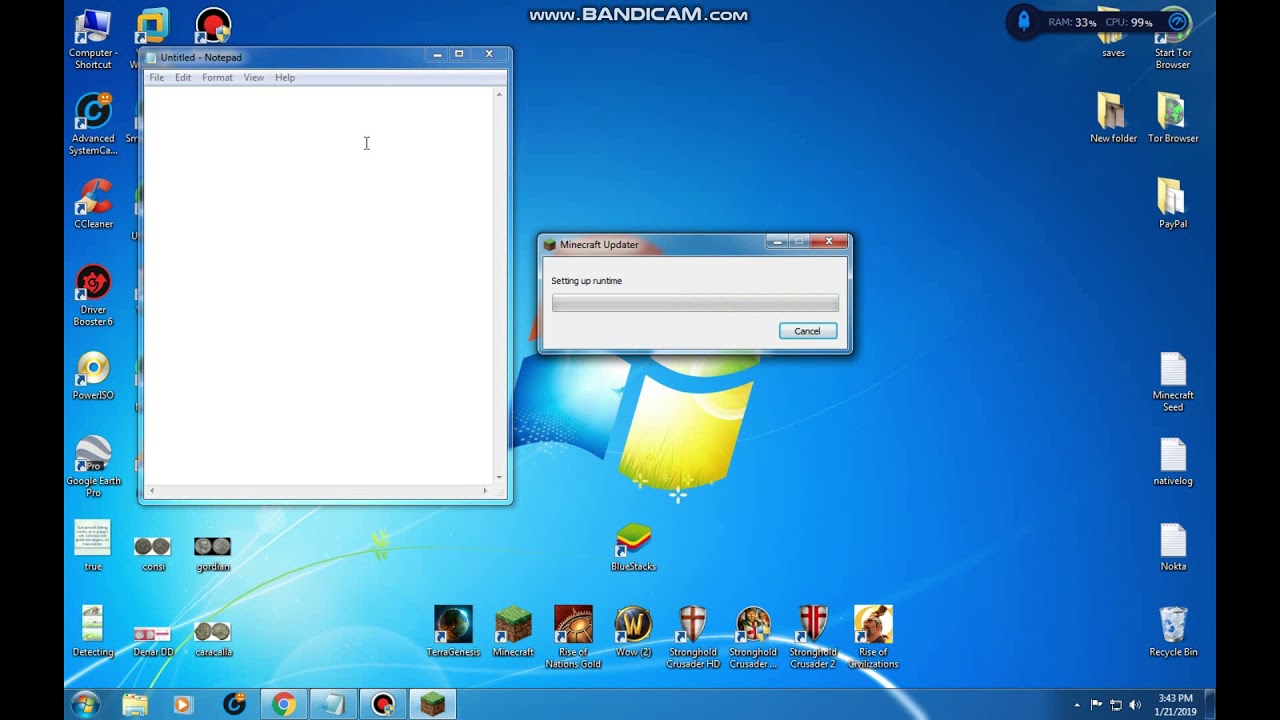This screenshot has height=720, width=1280.
Task: Open the caracalla coin image file
Action: [213, 638]
